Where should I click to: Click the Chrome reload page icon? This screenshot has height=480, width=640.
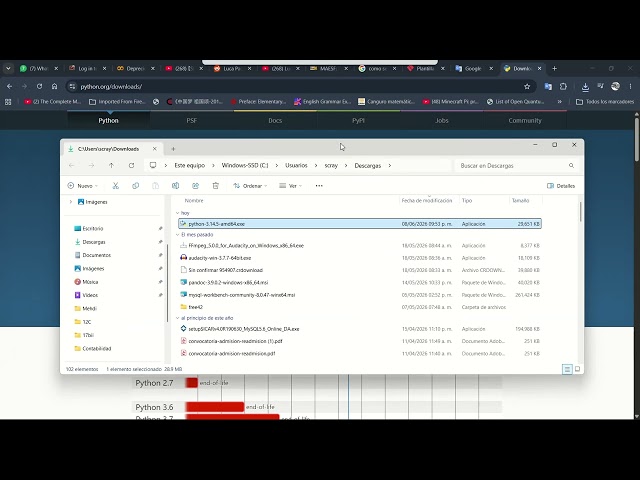click(x=39, y=86)
